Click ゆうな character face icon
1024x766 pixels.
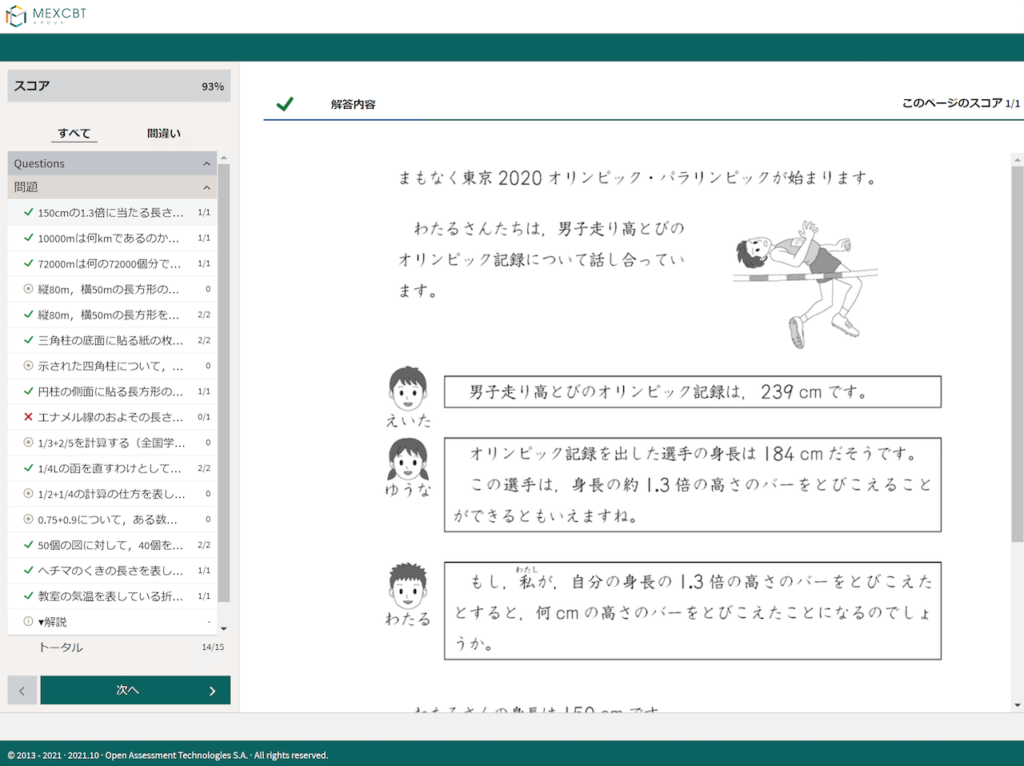pyautogui.click(x=408, y=460)
